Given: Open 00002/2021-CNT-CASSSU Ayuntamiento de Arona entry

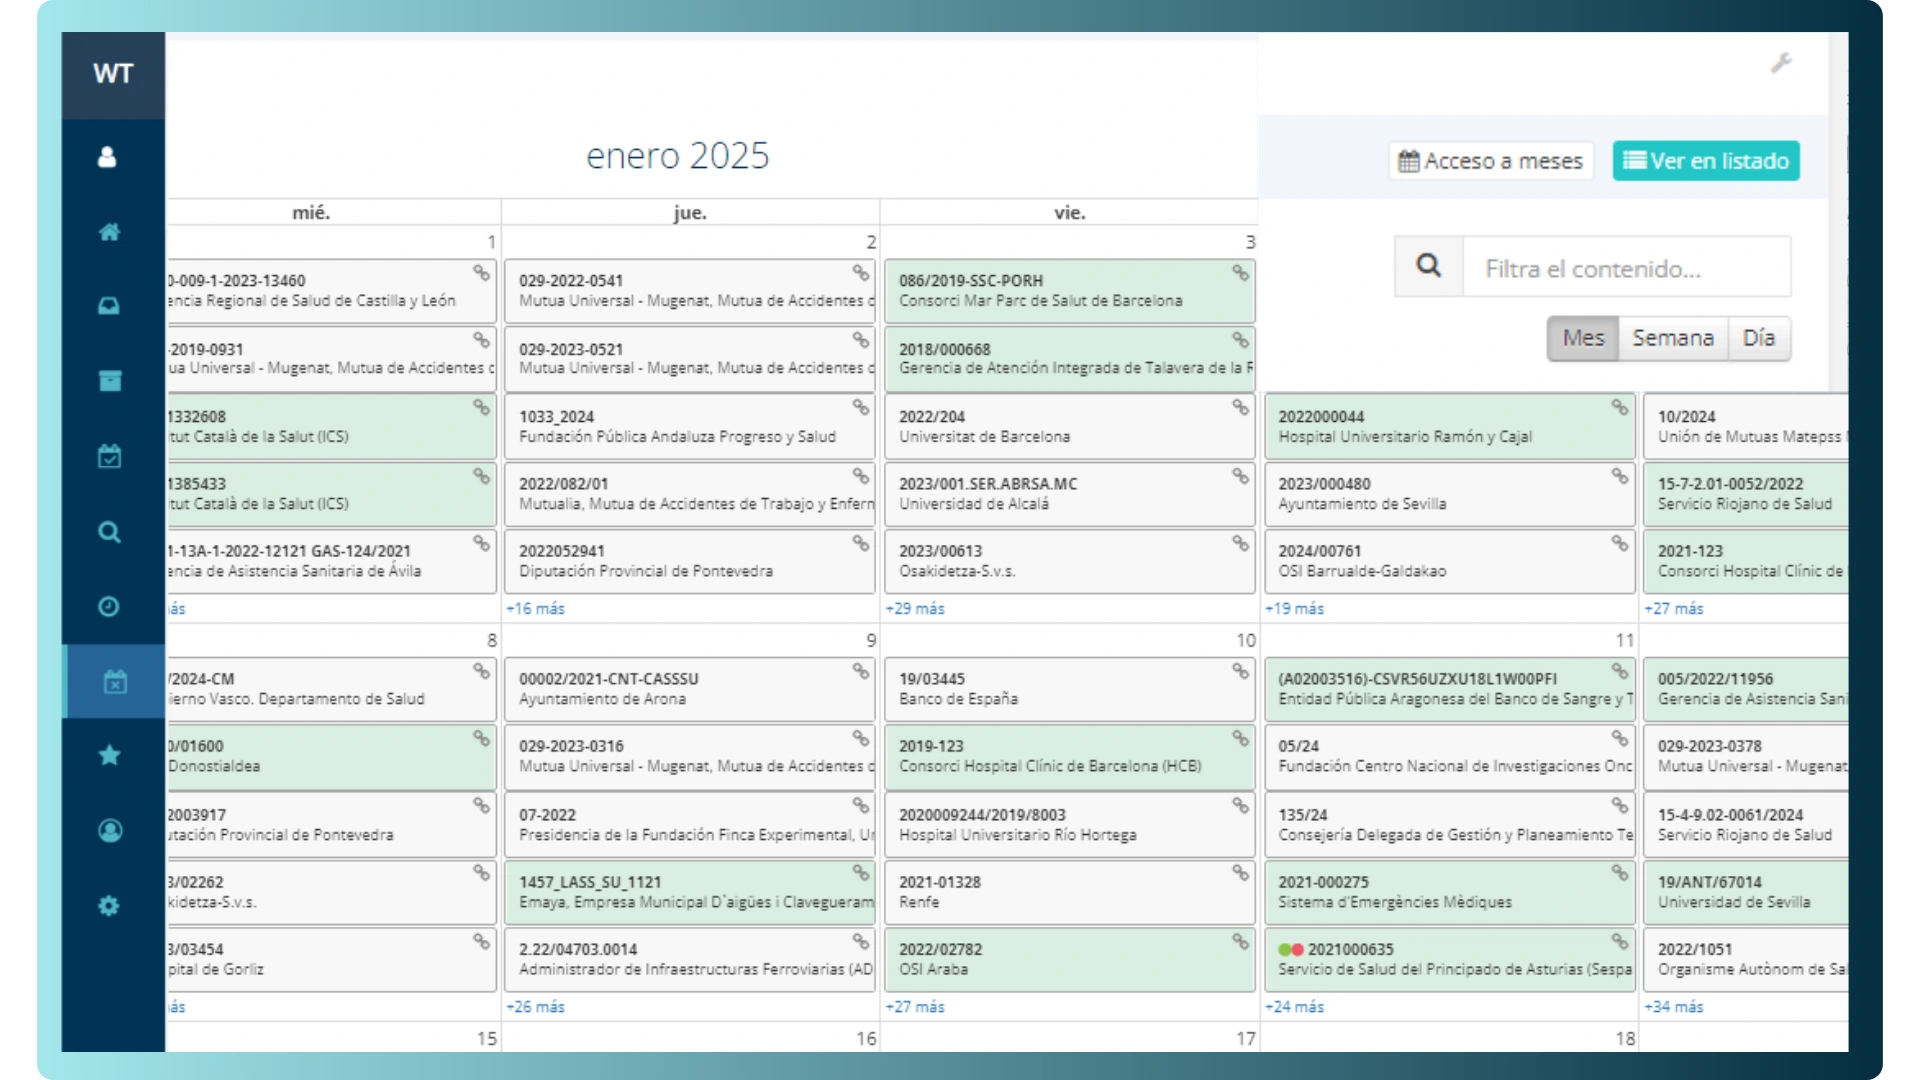Looking at the screenshot, I should click(690, 689).
